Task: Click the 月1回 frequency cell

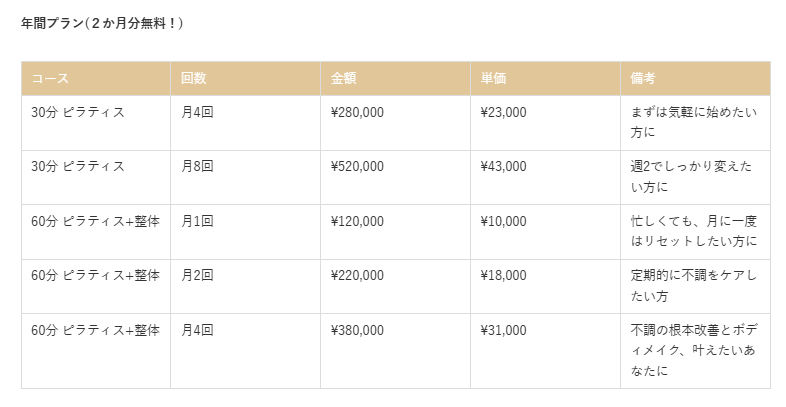Action: click(x=245, y=232)
